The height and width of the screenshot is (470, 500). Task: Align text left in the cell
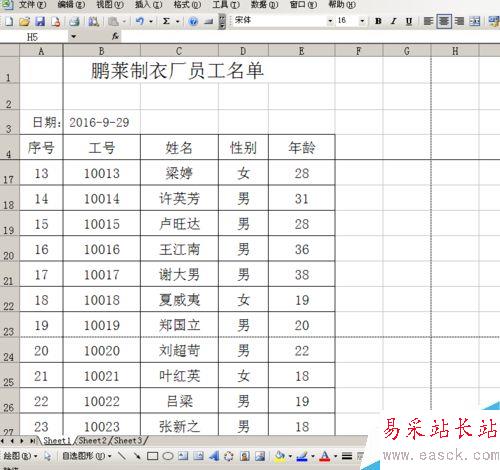click(428, 21)
